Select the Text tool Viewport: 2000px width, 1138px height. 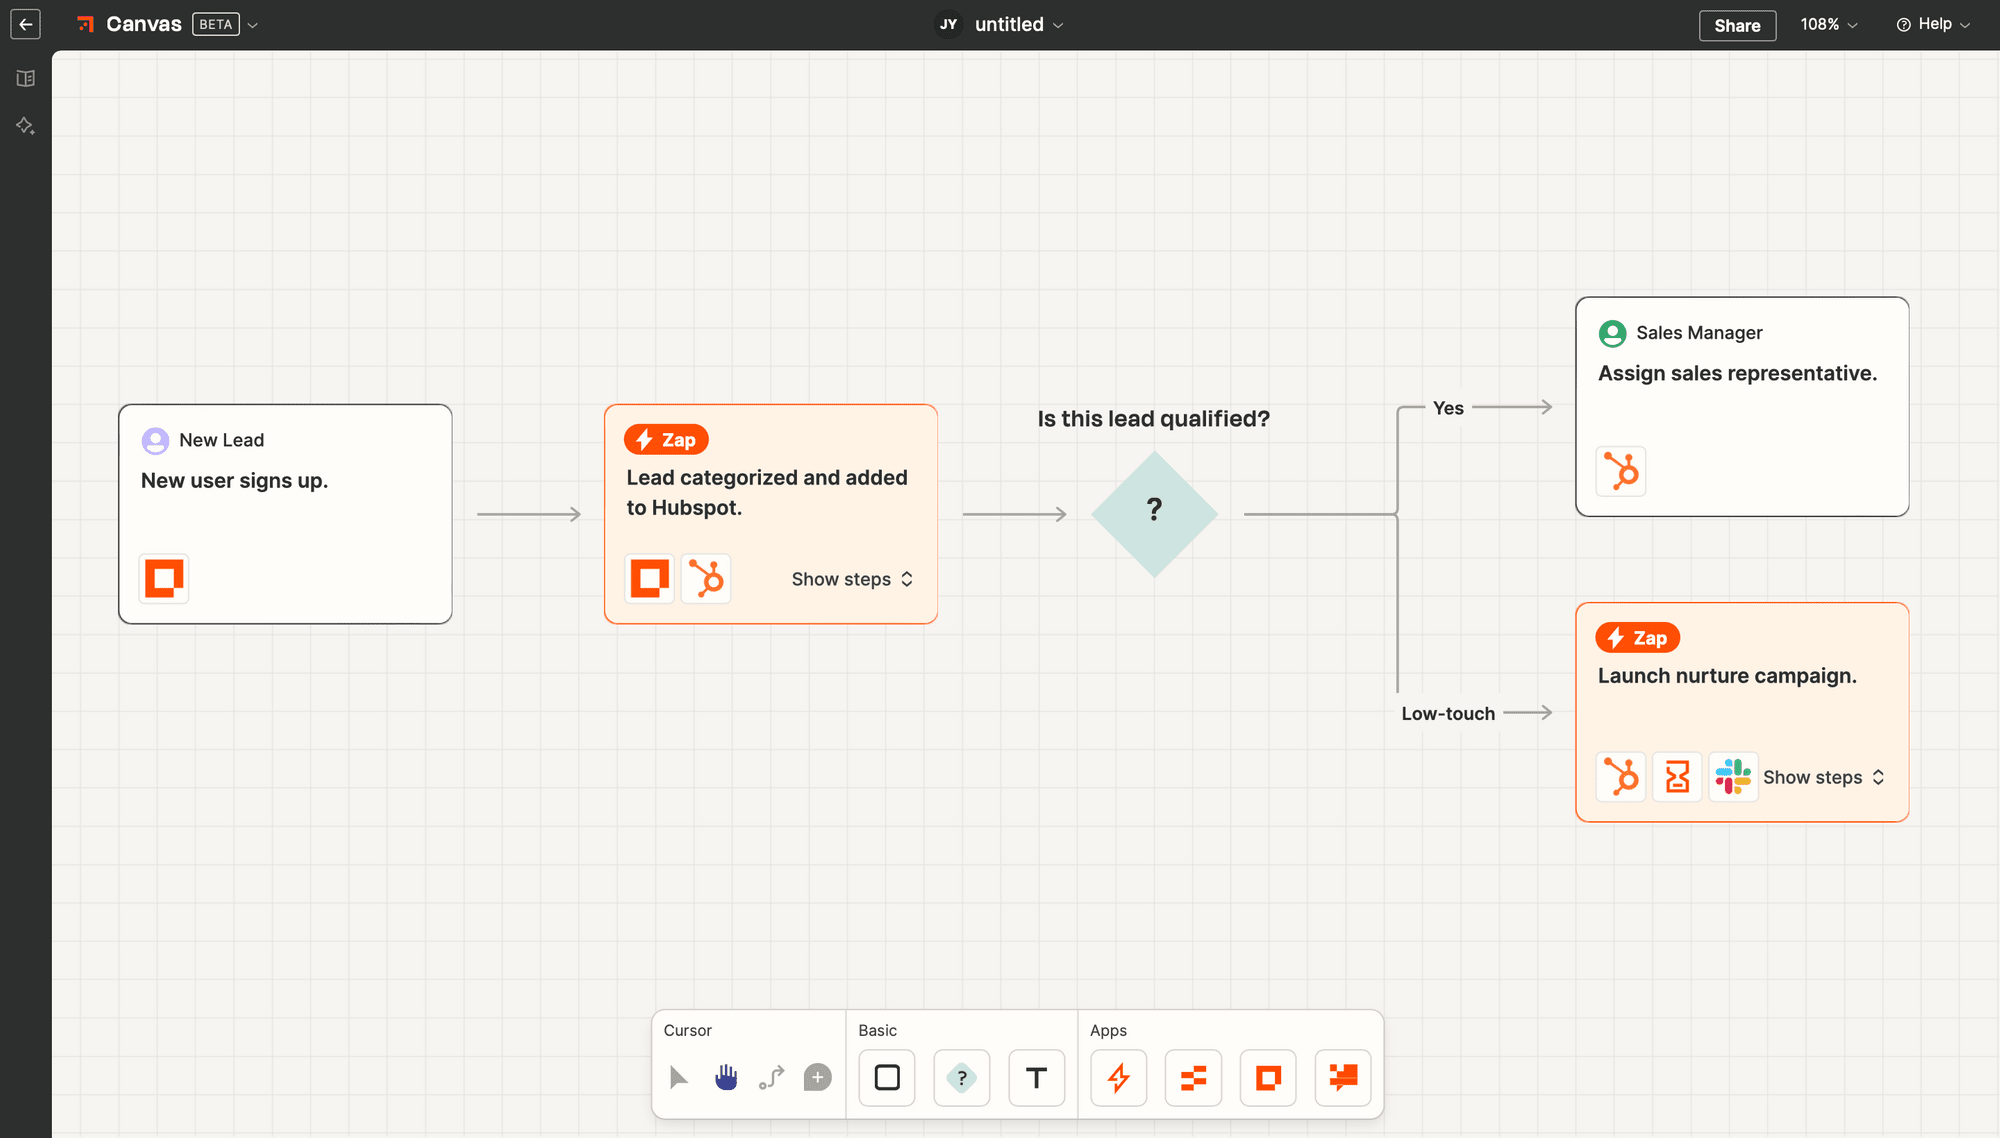pos(1036,1076)
